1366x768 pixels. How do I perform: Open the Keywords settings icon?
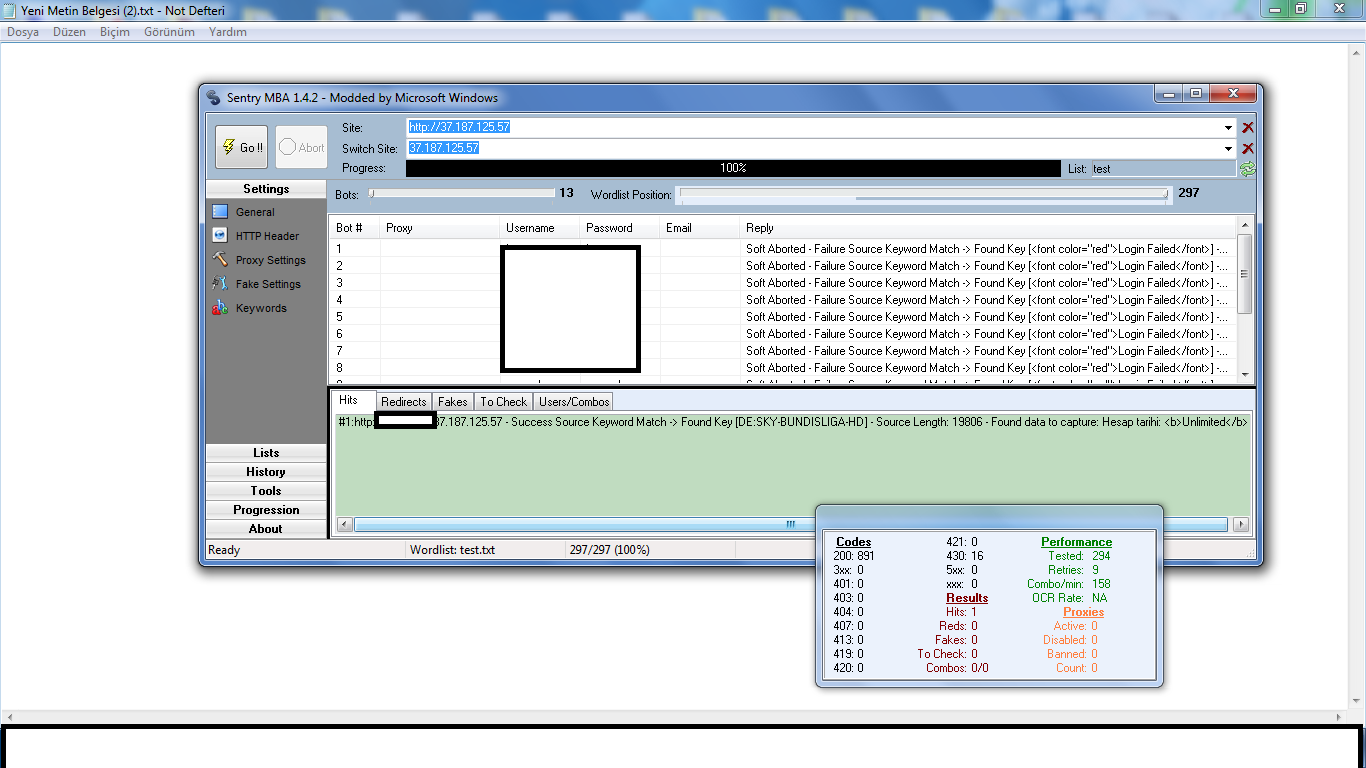pos(220,308)
